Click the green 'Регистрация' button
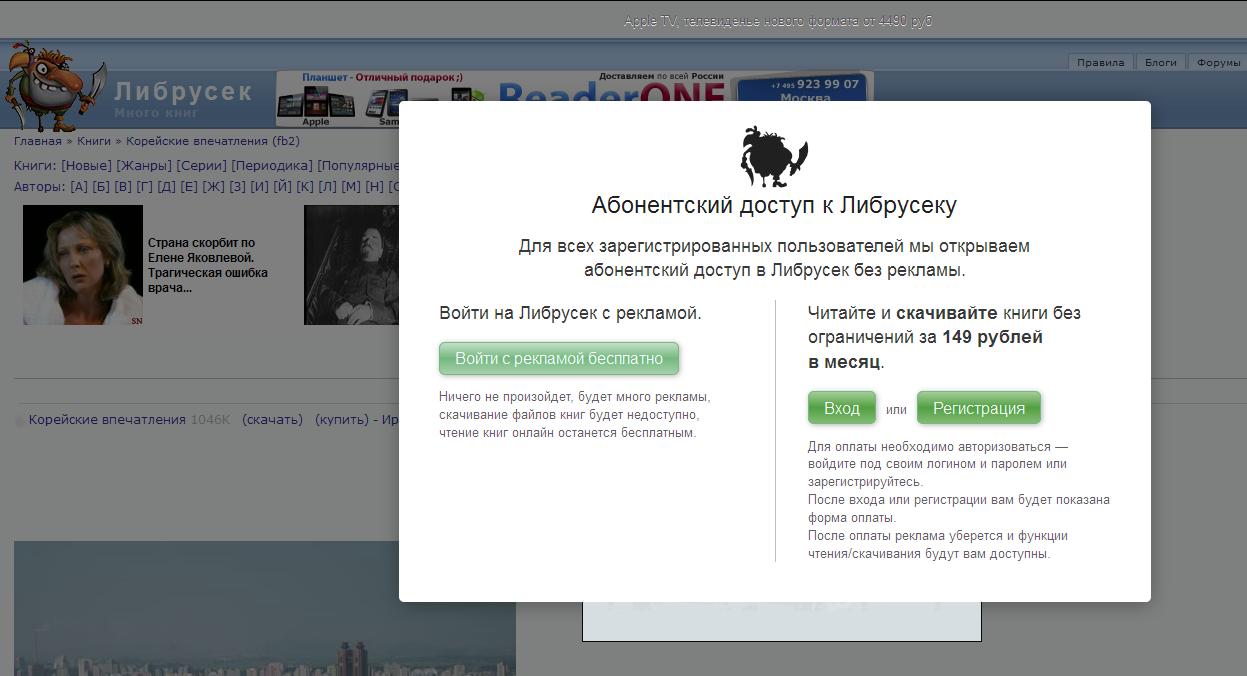 979,408
